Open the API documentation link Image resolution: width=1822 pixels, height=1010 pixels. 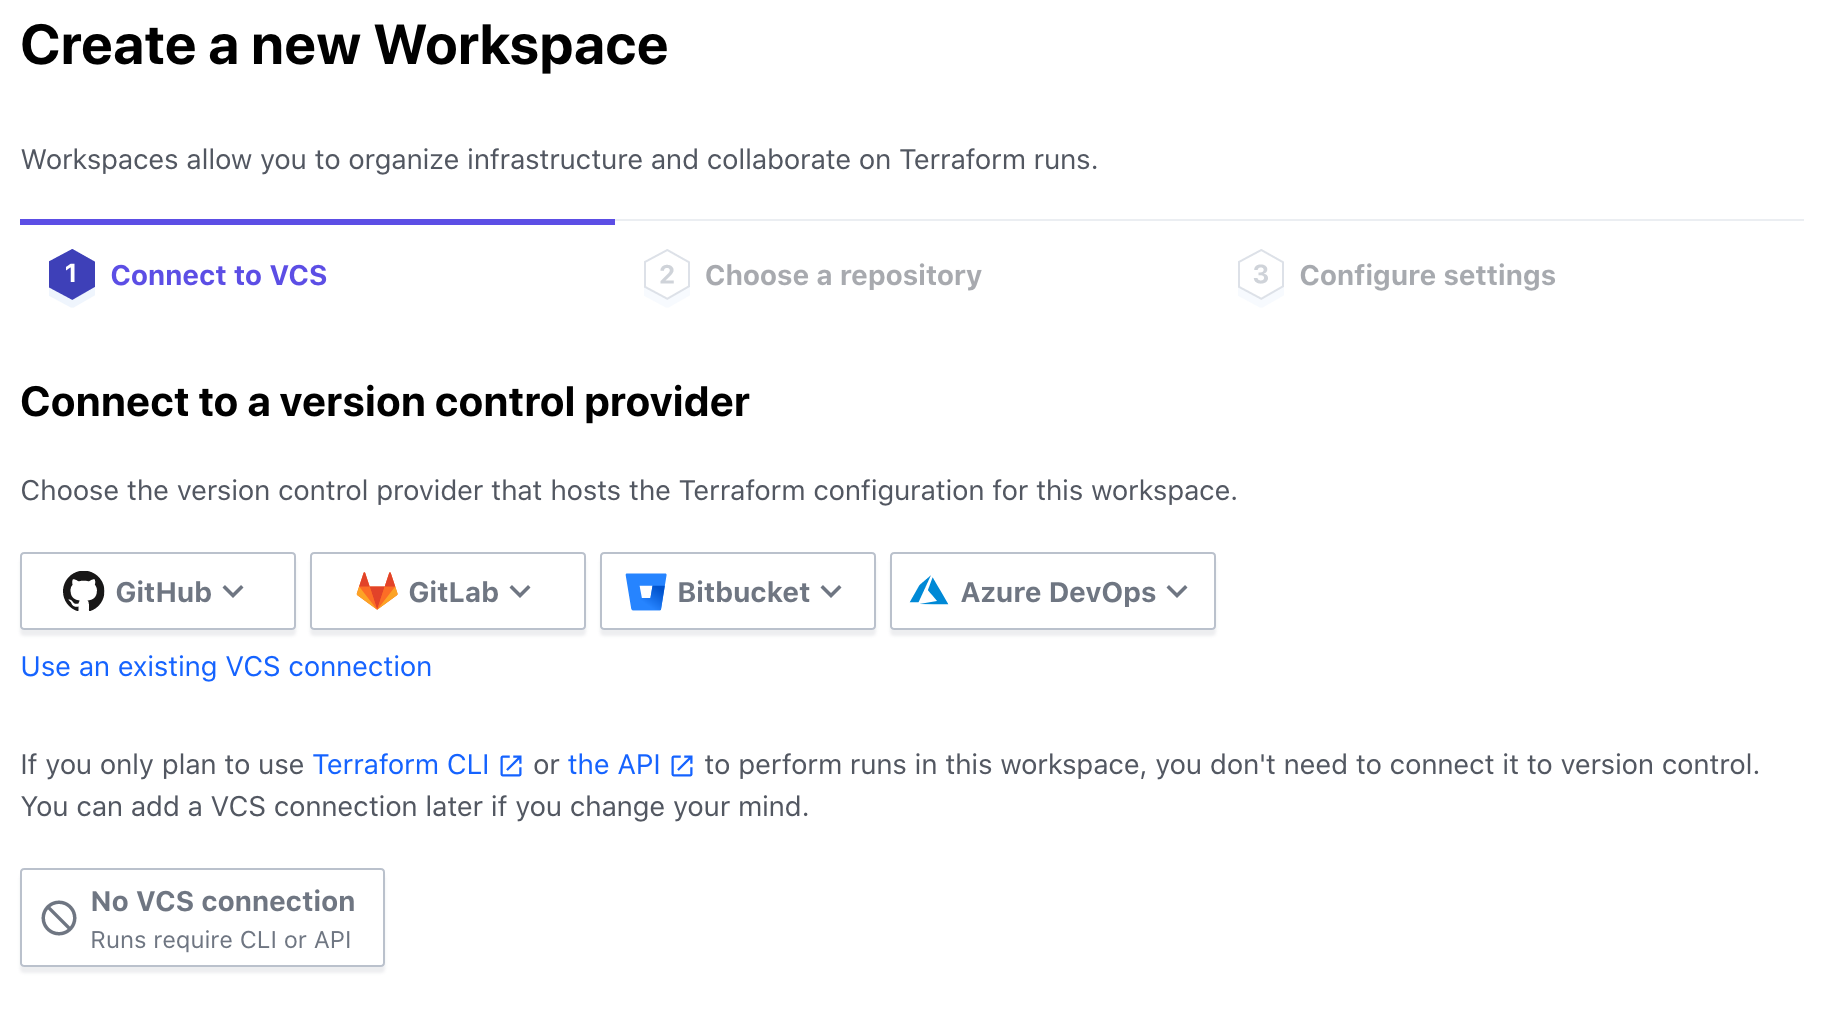coord(613,765)
